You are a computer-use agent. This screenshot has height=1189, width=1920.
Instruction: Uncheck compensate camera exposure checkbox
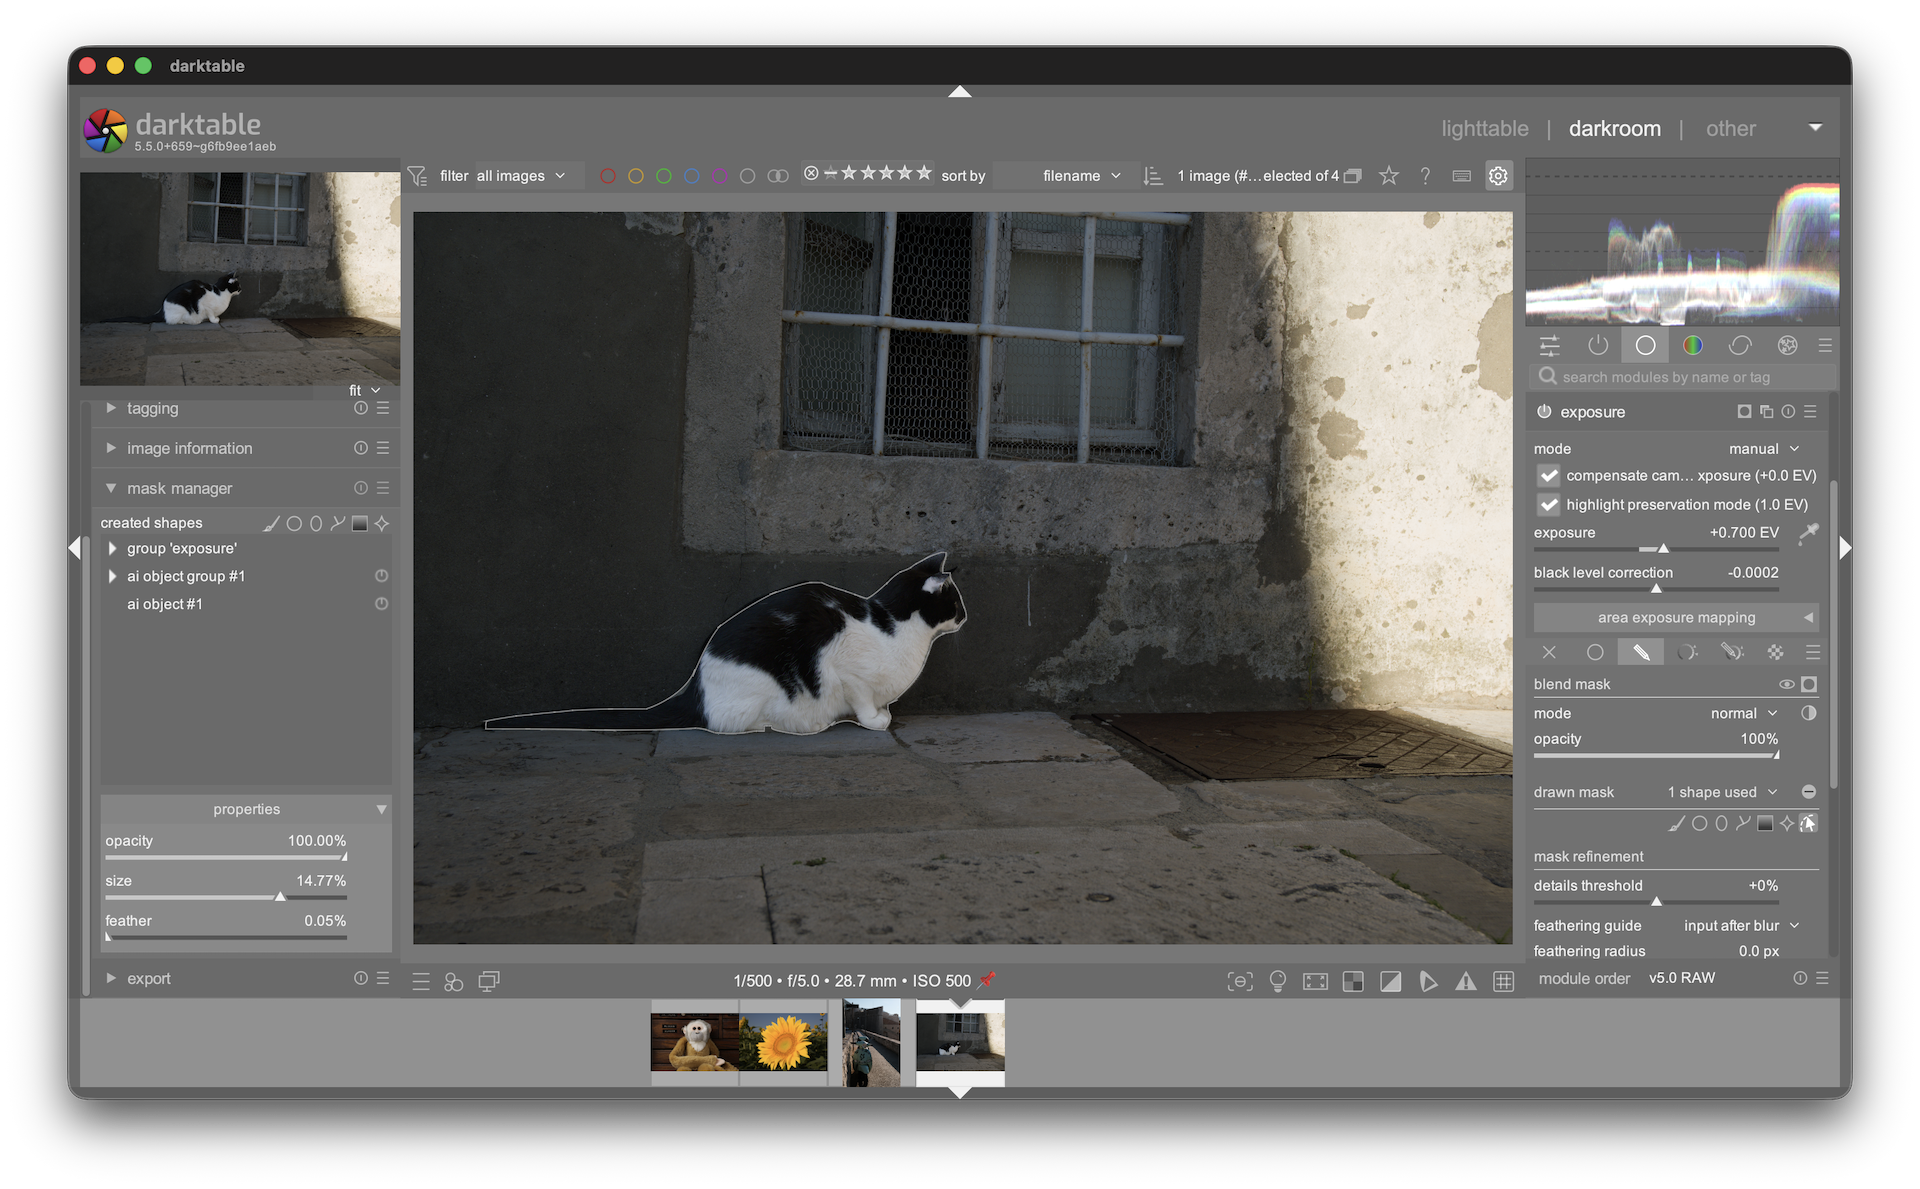pos(1549,476)
